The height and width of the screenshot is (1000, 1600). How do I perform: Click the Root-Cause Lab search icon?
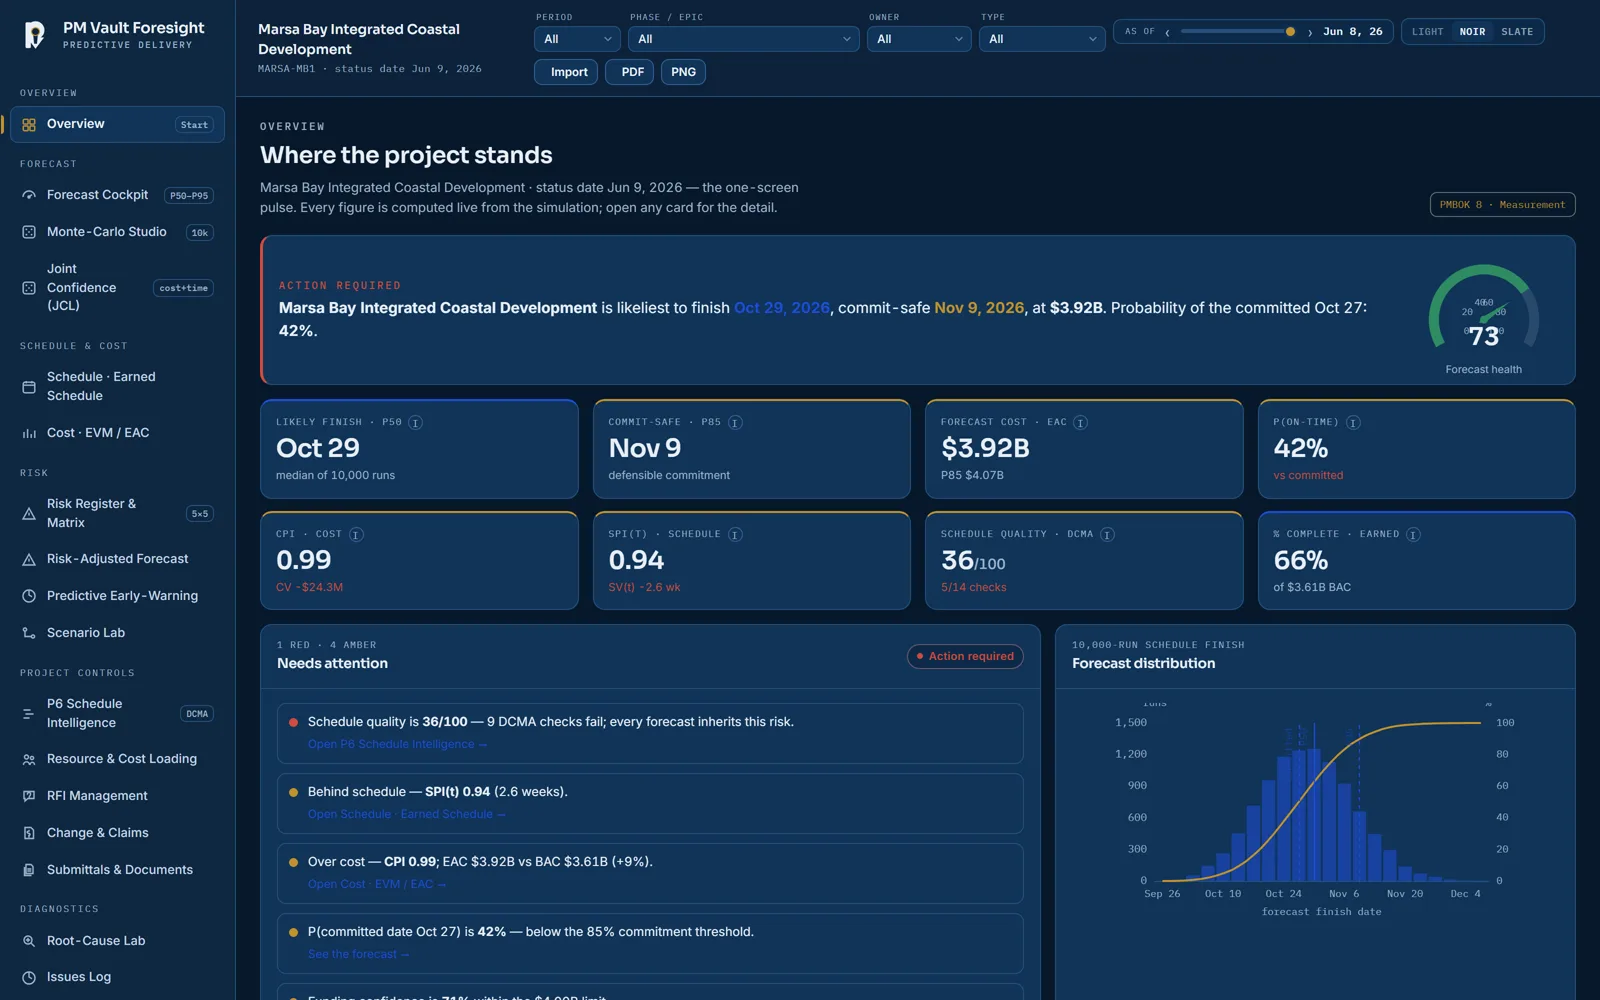[29, 941]
